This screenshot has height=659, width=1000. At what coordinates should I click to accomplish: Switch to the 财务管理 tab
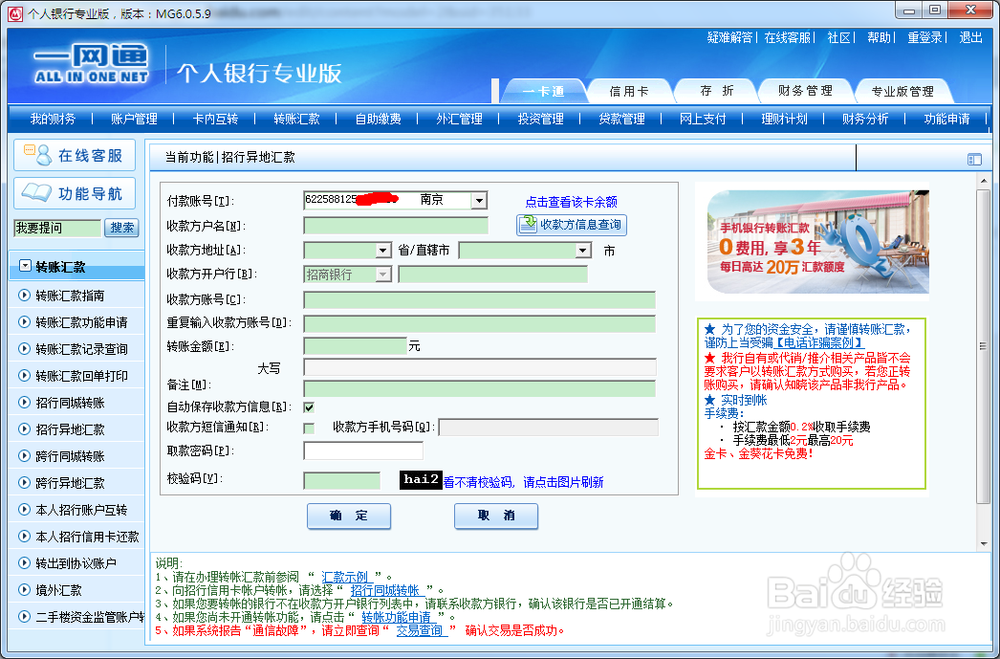pos(805,91)
